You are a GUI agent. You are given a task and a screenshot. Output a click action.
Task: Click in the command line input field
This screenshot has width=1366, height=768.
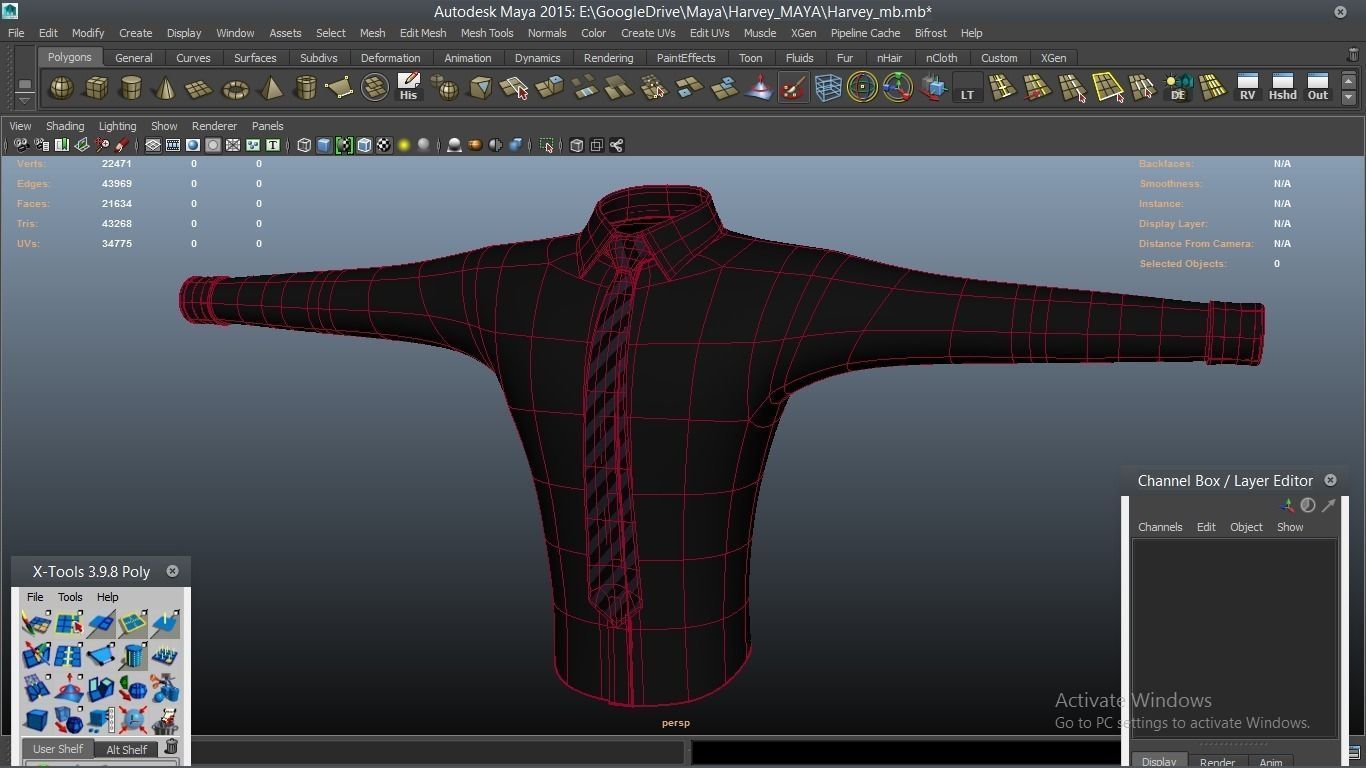tap(438, 752)
